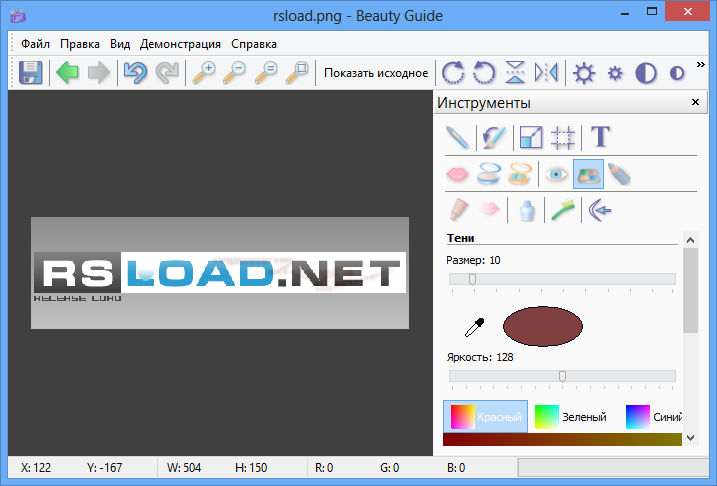The height and width of the screenshot is (486, 717).
Task: Click the tools panel scrollbar thumb
Action: point(690,290)
